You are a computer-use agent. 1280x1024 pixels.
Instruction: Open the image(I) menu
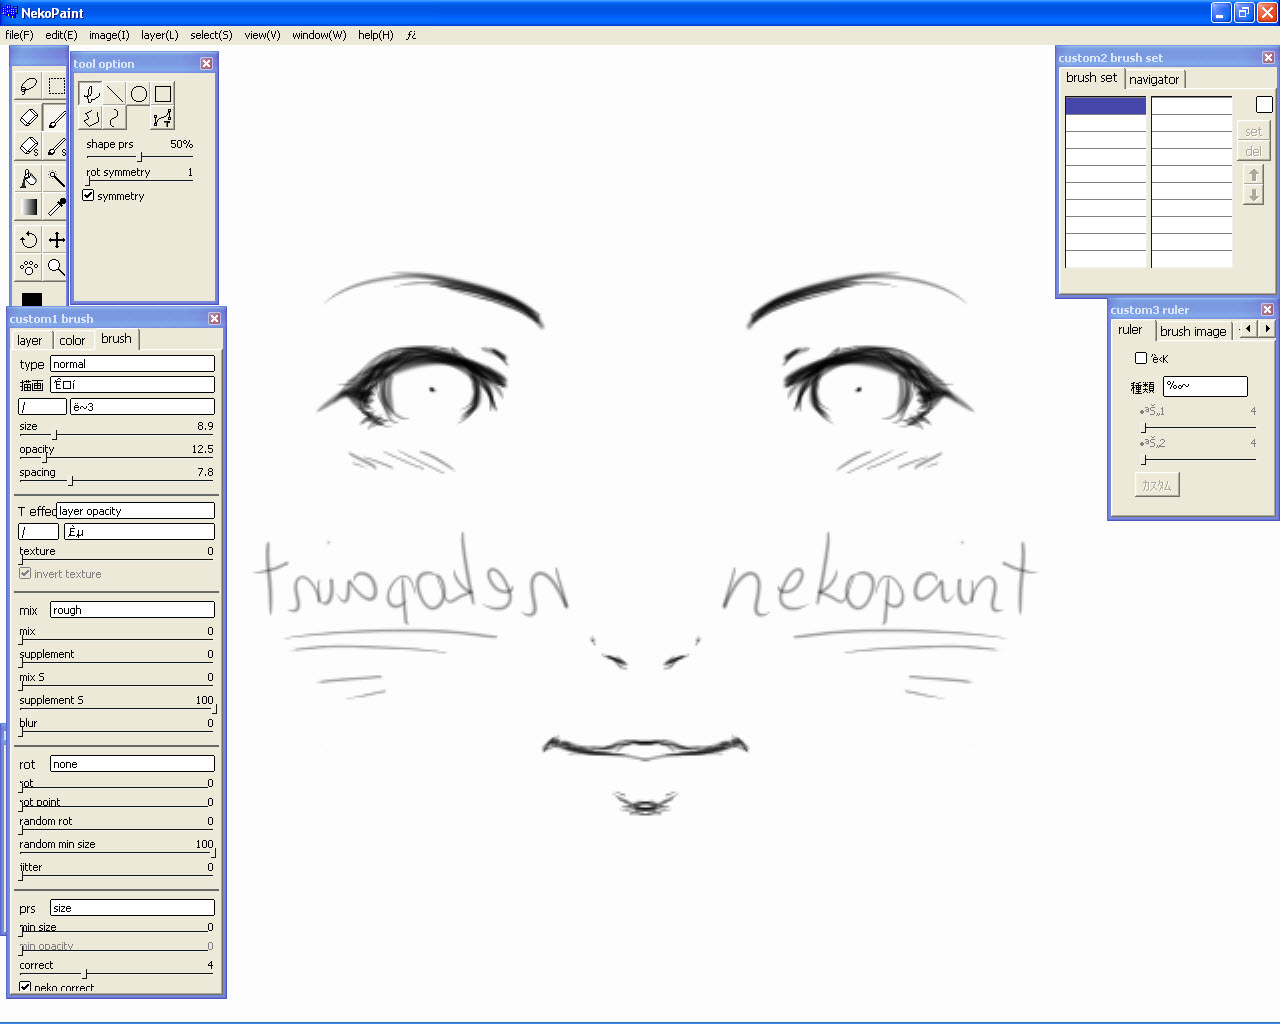pos(109,35)
